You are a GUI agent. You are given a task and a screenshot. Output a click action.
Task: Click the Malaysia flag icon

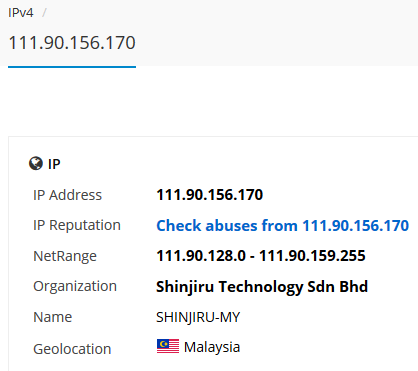click(168, 346)
